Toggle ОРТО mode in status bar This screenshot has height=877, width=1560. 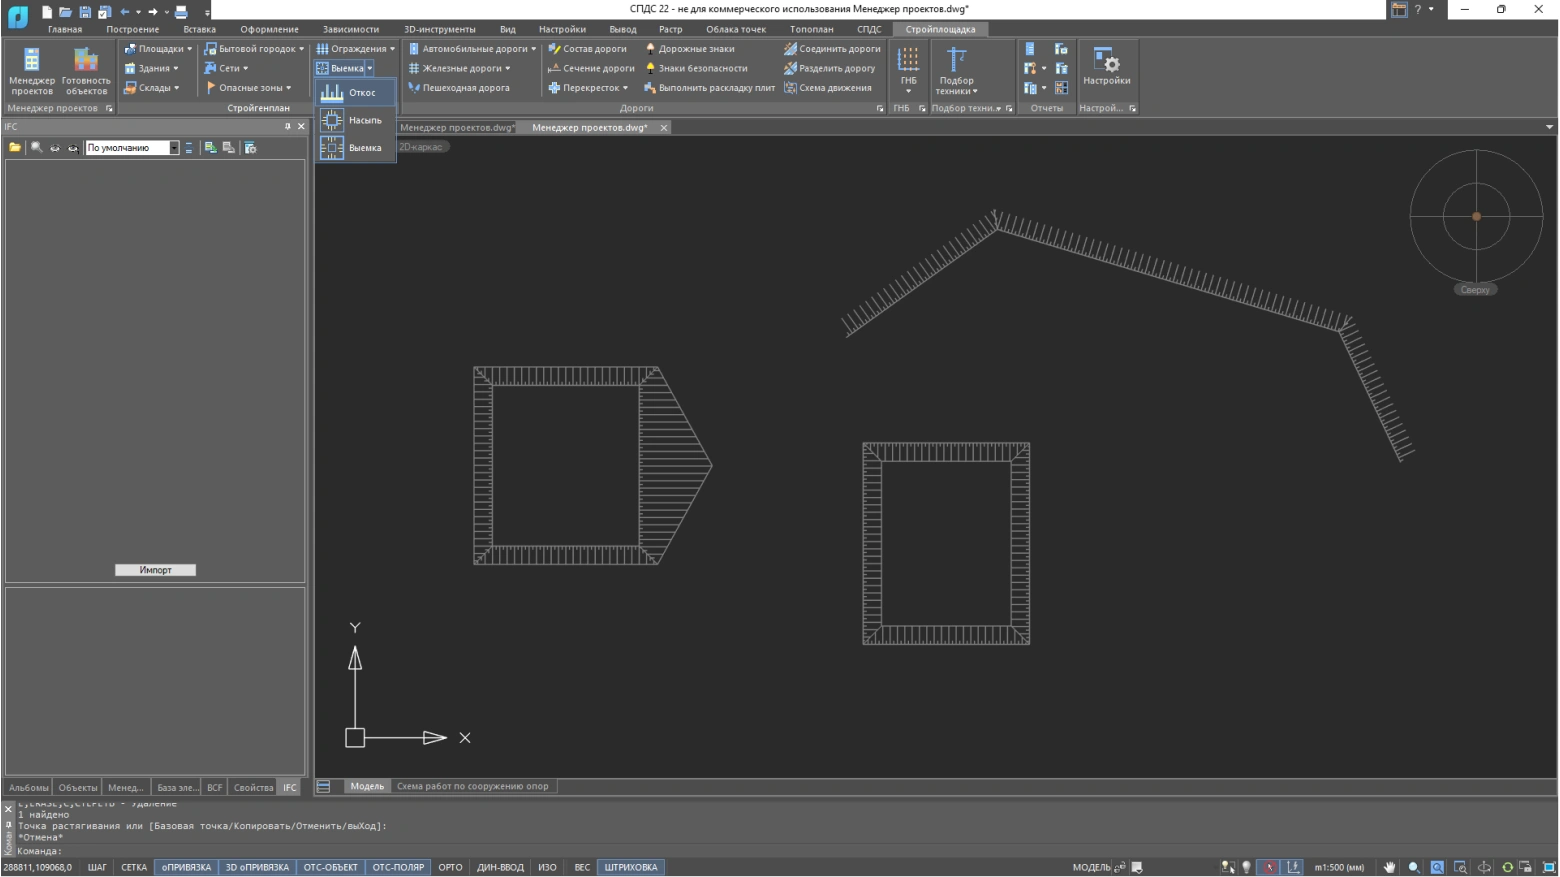pyautogui.click(x=450, y=867)
